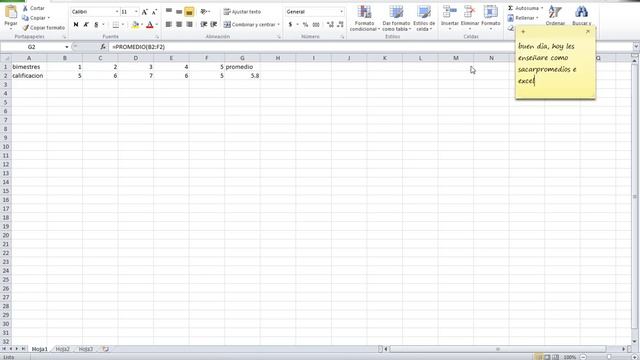Click the Copiar button
Image resolution: width=640 pixels, height=360 pixels.
pos(34,18)
